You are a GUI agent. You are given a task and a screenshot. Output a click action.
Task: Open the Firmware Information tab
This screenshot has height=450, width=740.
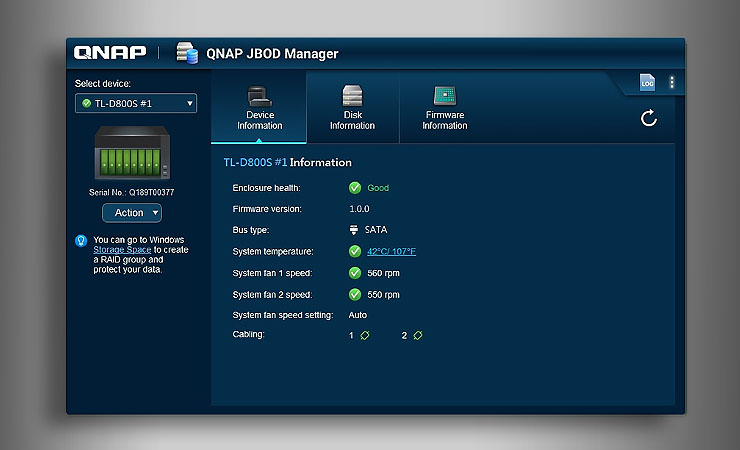[444, 108]
